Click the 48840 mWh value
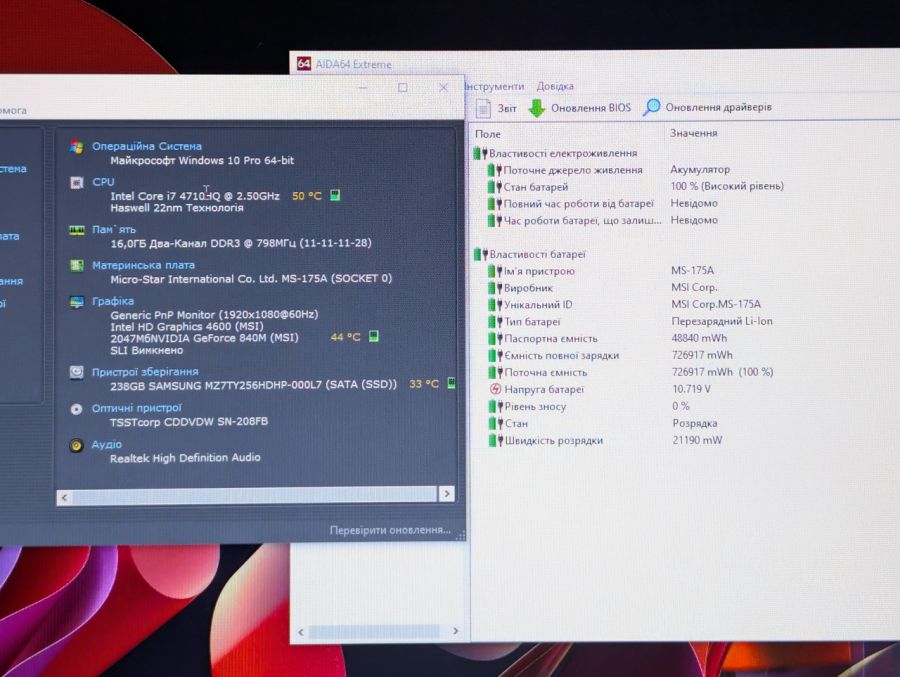This screenshot has height=677, width=900. click(699, 338)
